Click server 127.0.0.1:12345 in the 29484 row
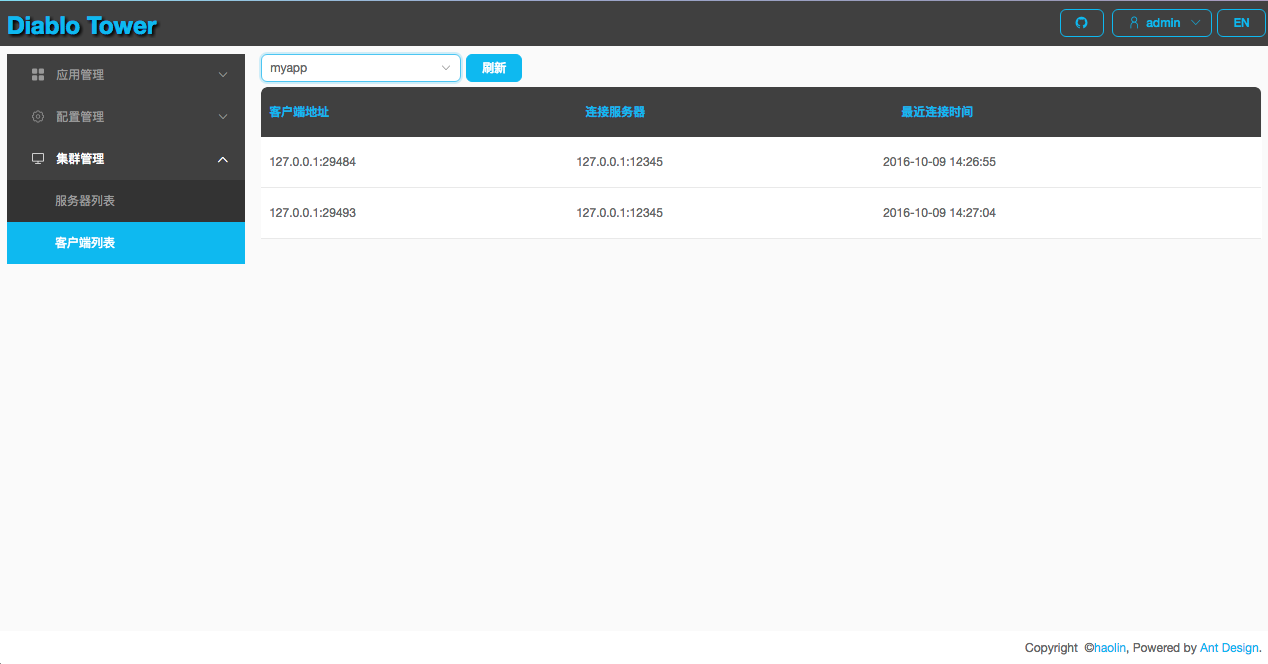1268x664 pixels. click(620, 162)
